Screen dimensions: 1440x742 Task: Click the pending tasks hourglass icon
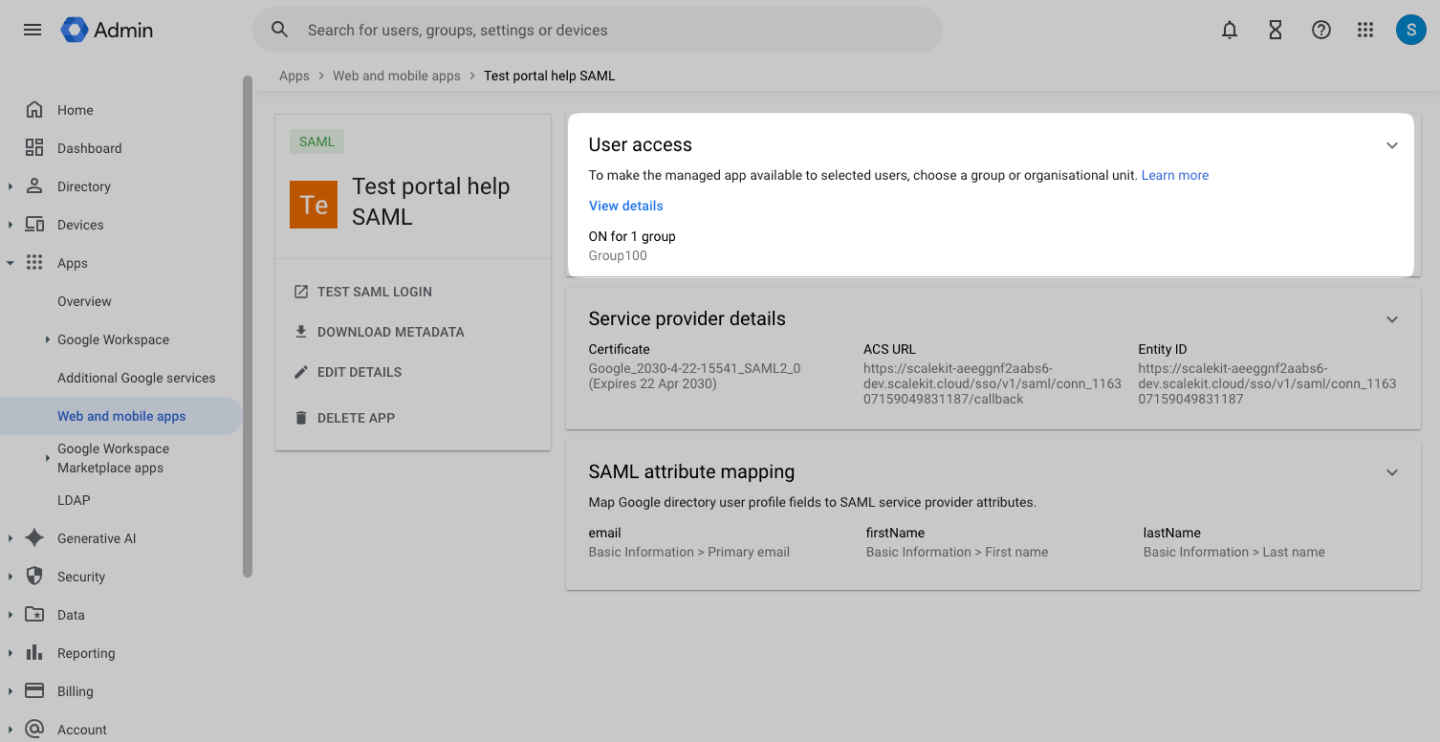1275,30
